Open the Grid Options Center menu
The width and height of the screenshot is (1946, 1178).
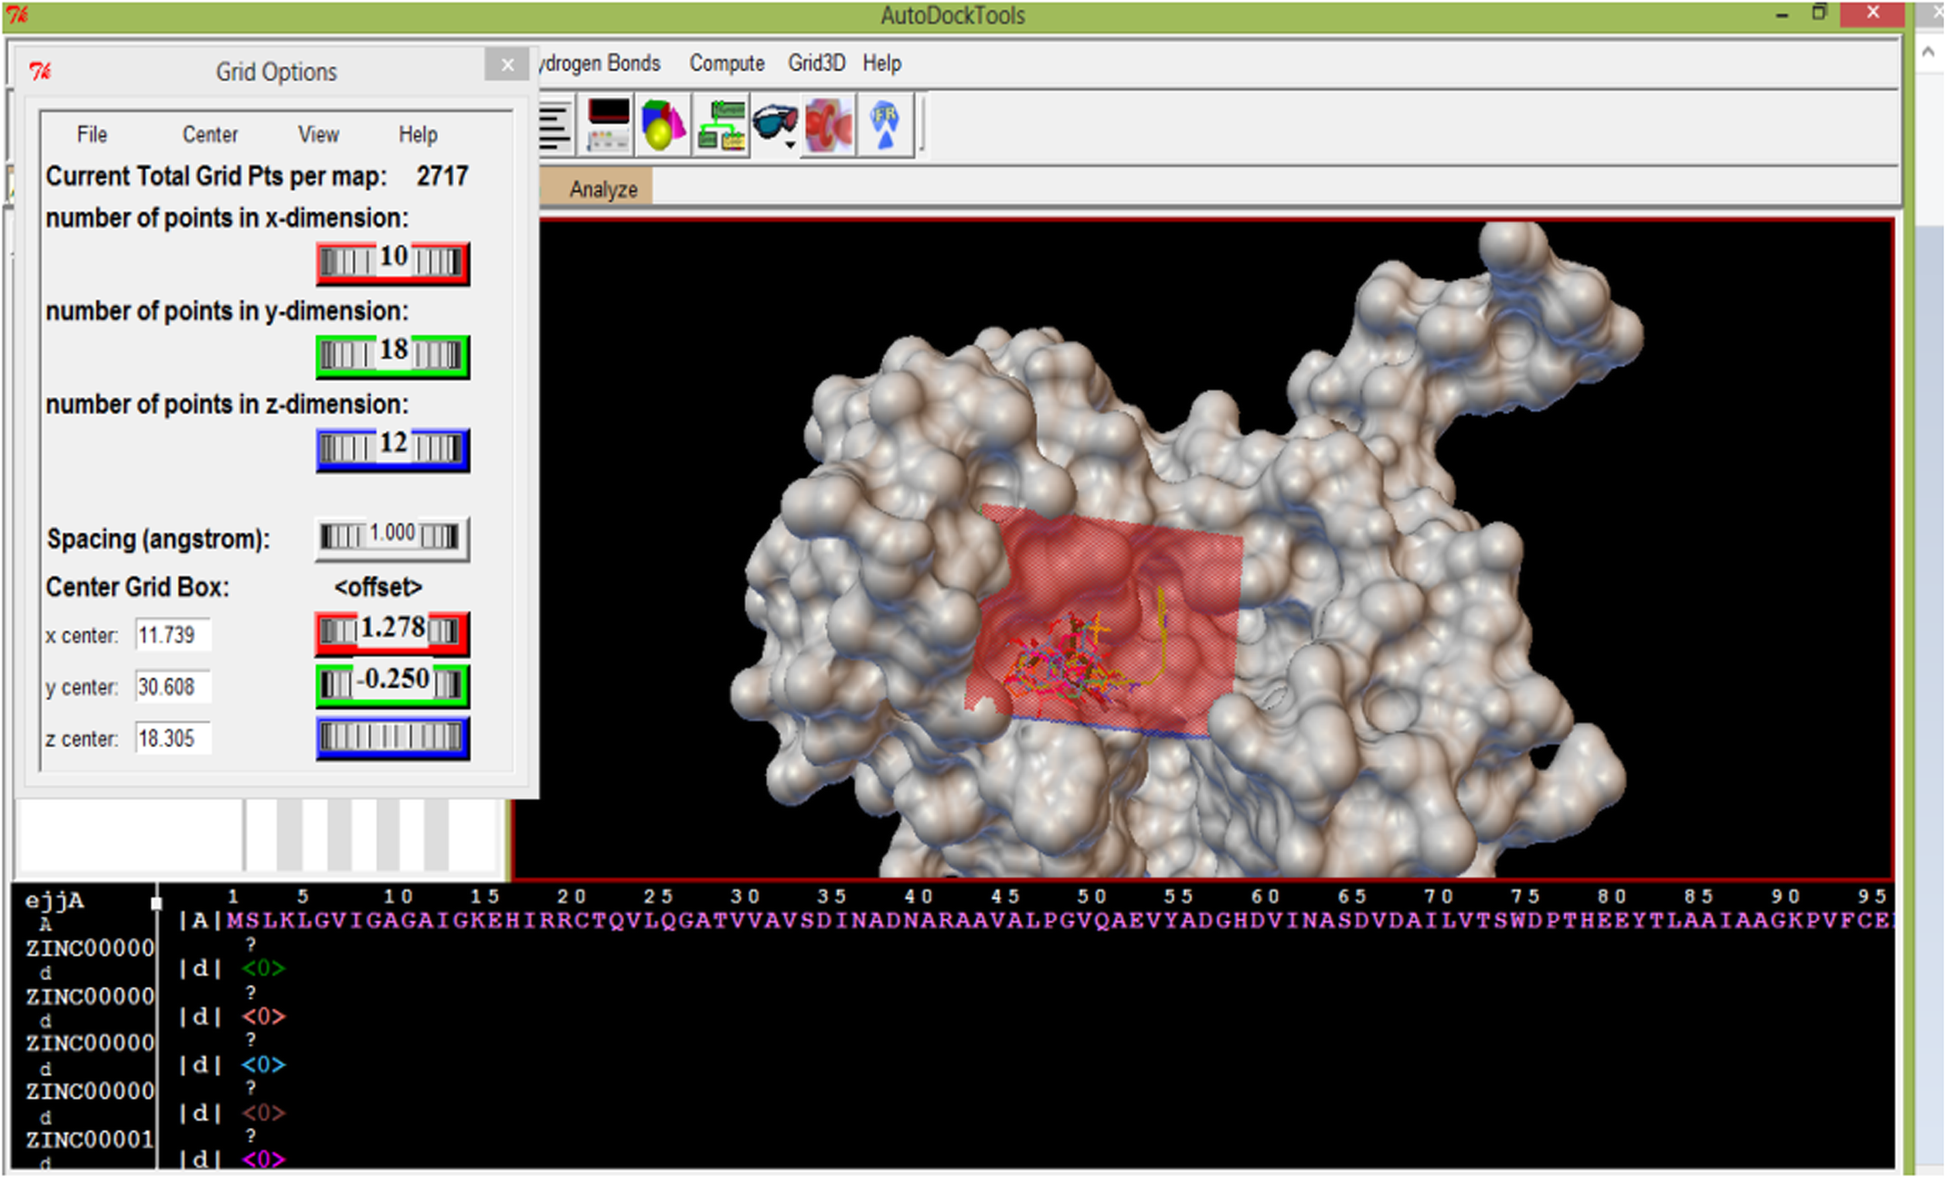(210, 134)
